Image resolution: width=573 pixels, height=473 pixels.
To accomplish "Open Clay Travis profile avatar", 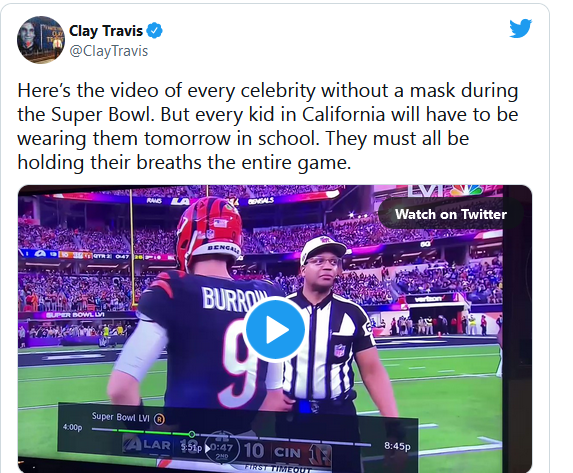I will pyautogui.click(x=41, y=39).
